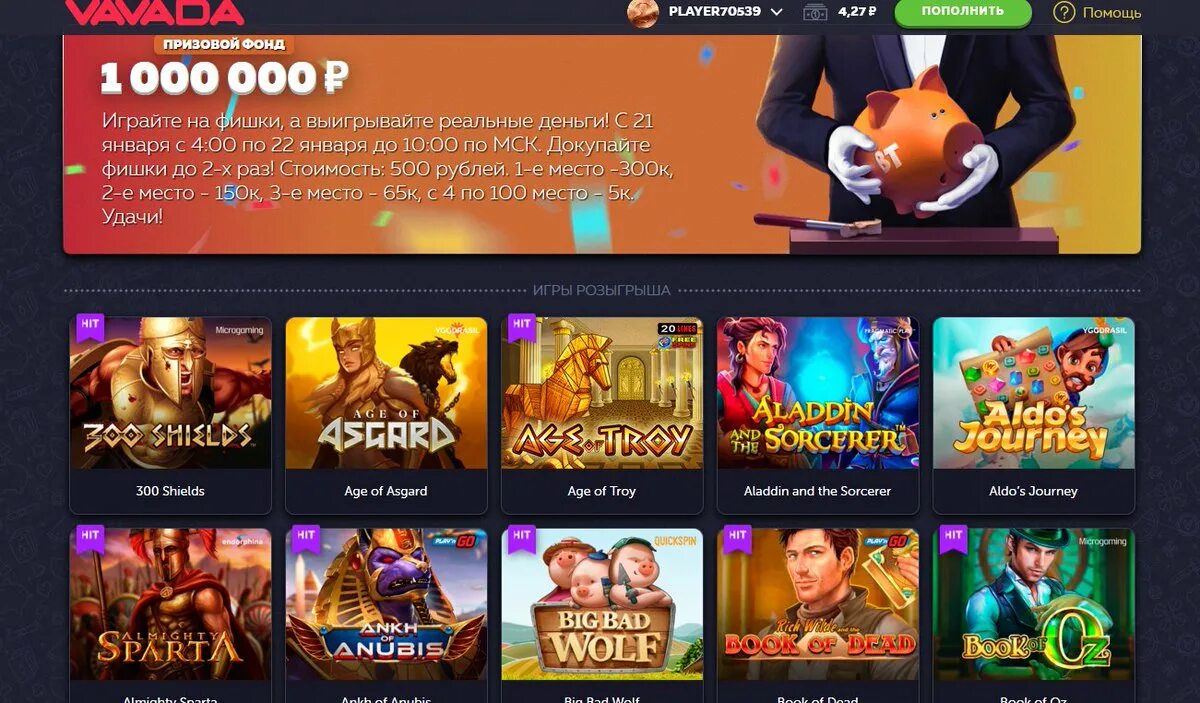Click the help question mark icon
1200x703 pixels.
[1064, 12]
